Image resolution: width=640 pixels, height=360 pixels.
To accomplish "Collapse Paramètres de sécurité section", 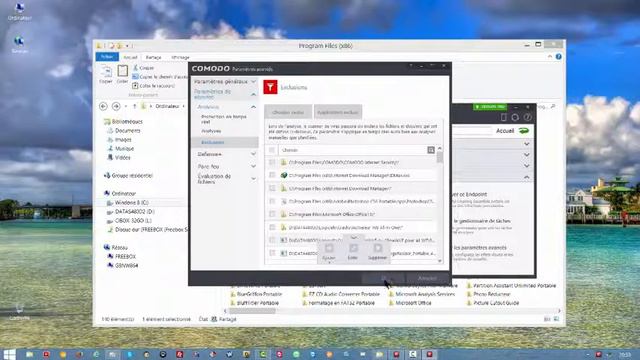I will (x=253, y=94).
